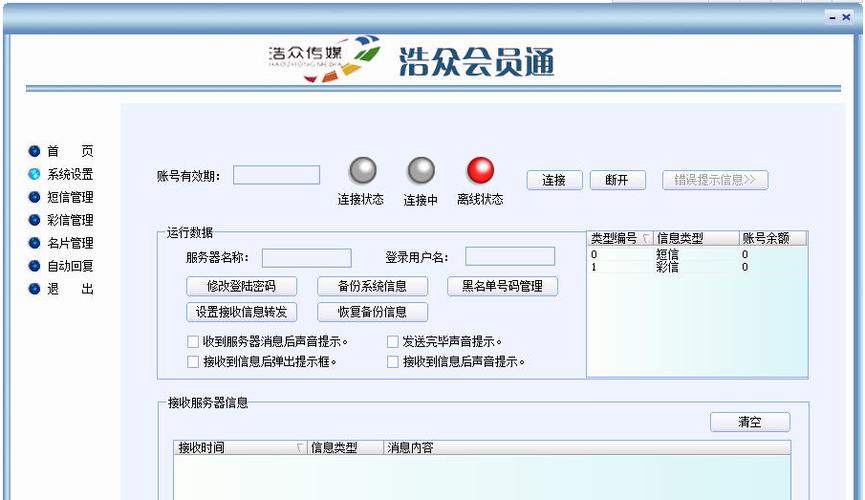Click the globe icon beside 系统设置
The image size is (865, 500).
click(34, 174)
